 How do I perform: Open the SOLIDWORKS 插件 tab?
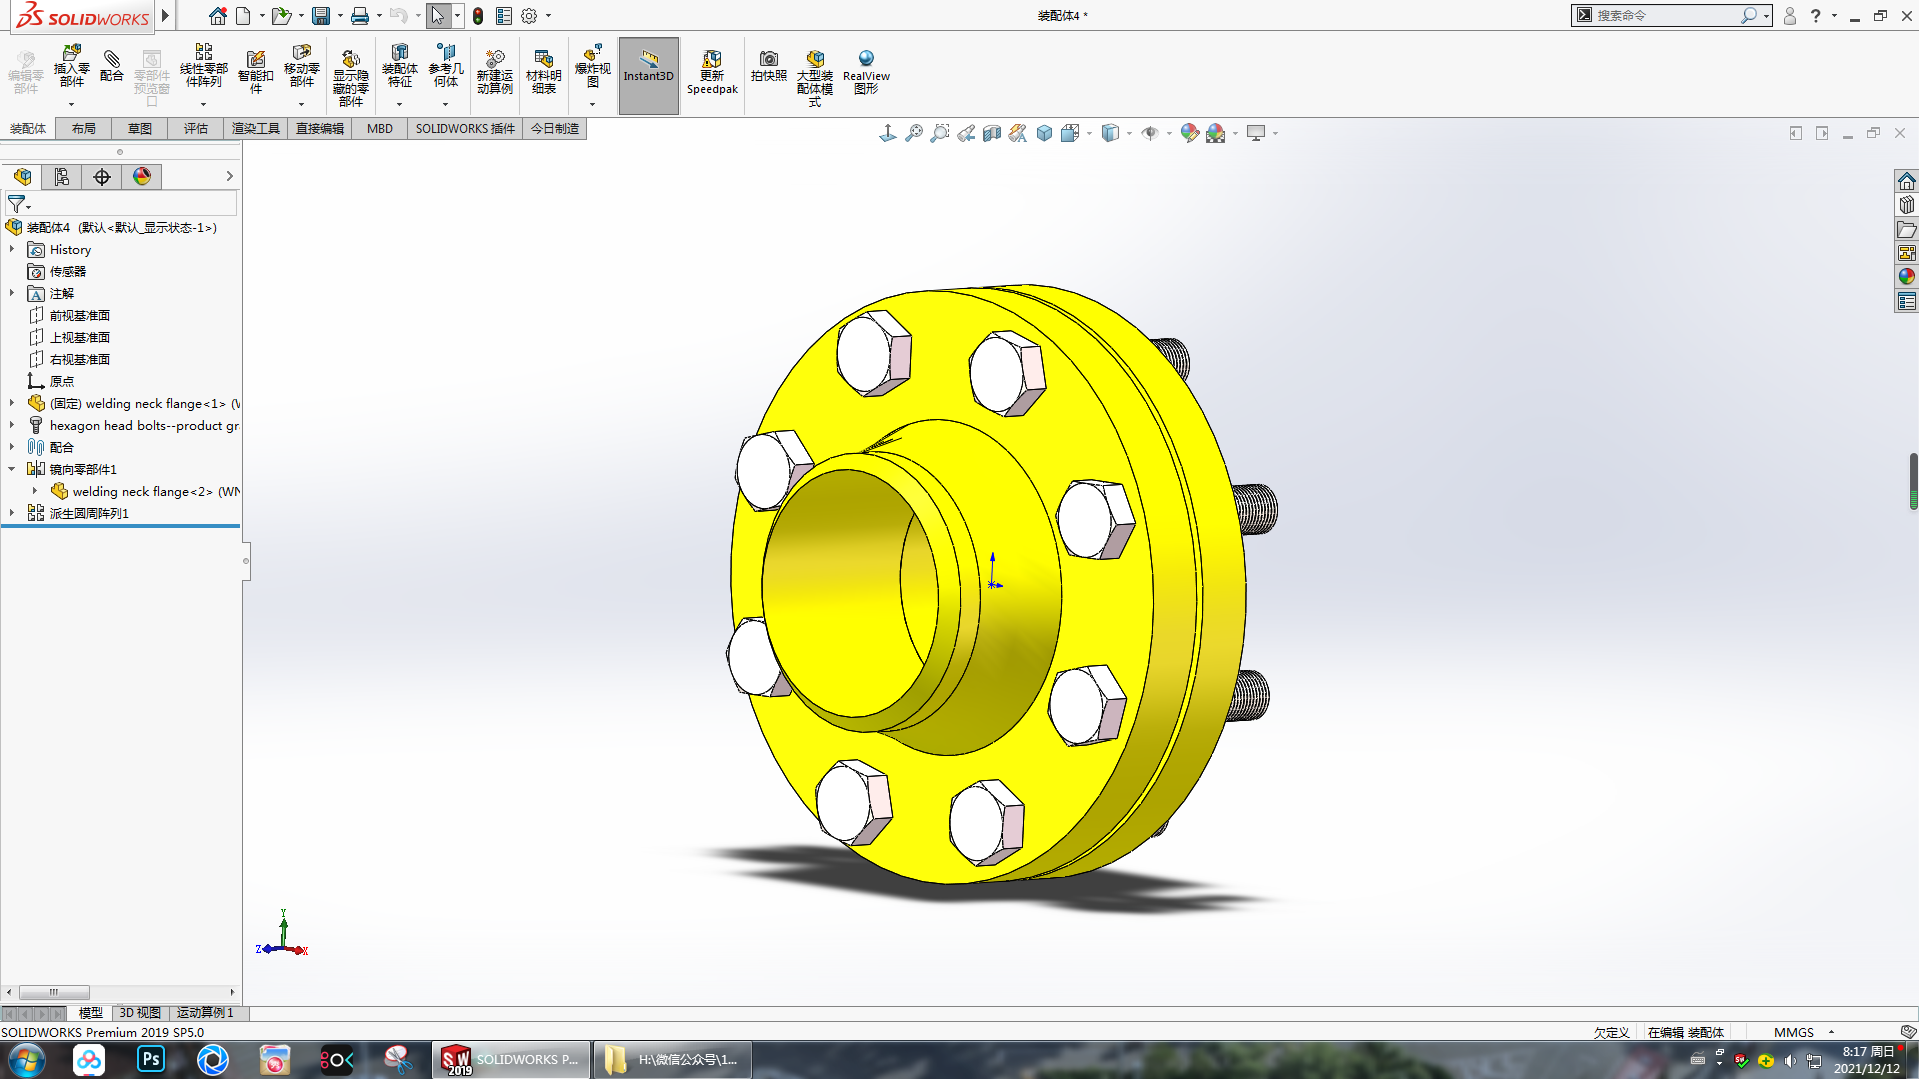point(464,128)
